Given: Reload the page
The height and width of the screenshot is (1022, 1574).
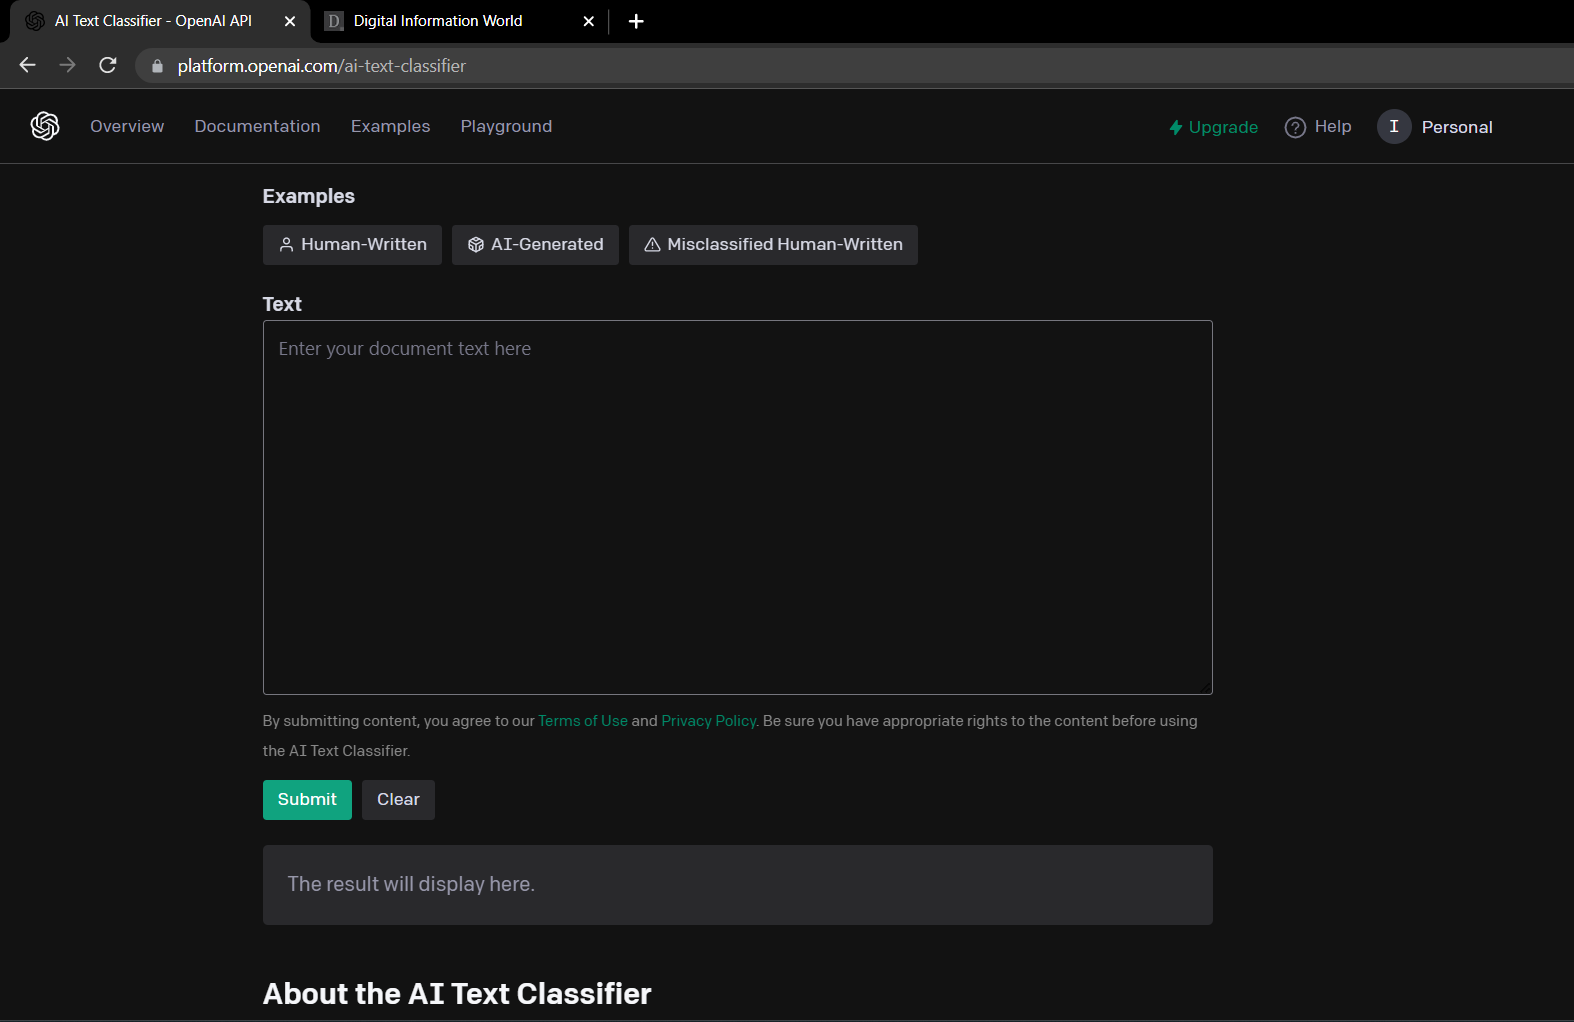Looking at the screenshot, I should (x=108, y=65).
